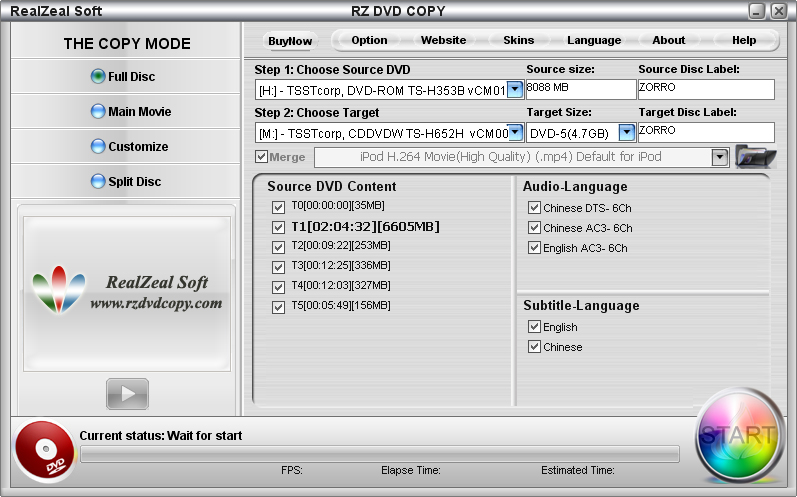The height and width of the screenshot is (497, 797).
Task: Click the colorful START disc button
Action: pyautogui.click(x=738, y=436)
